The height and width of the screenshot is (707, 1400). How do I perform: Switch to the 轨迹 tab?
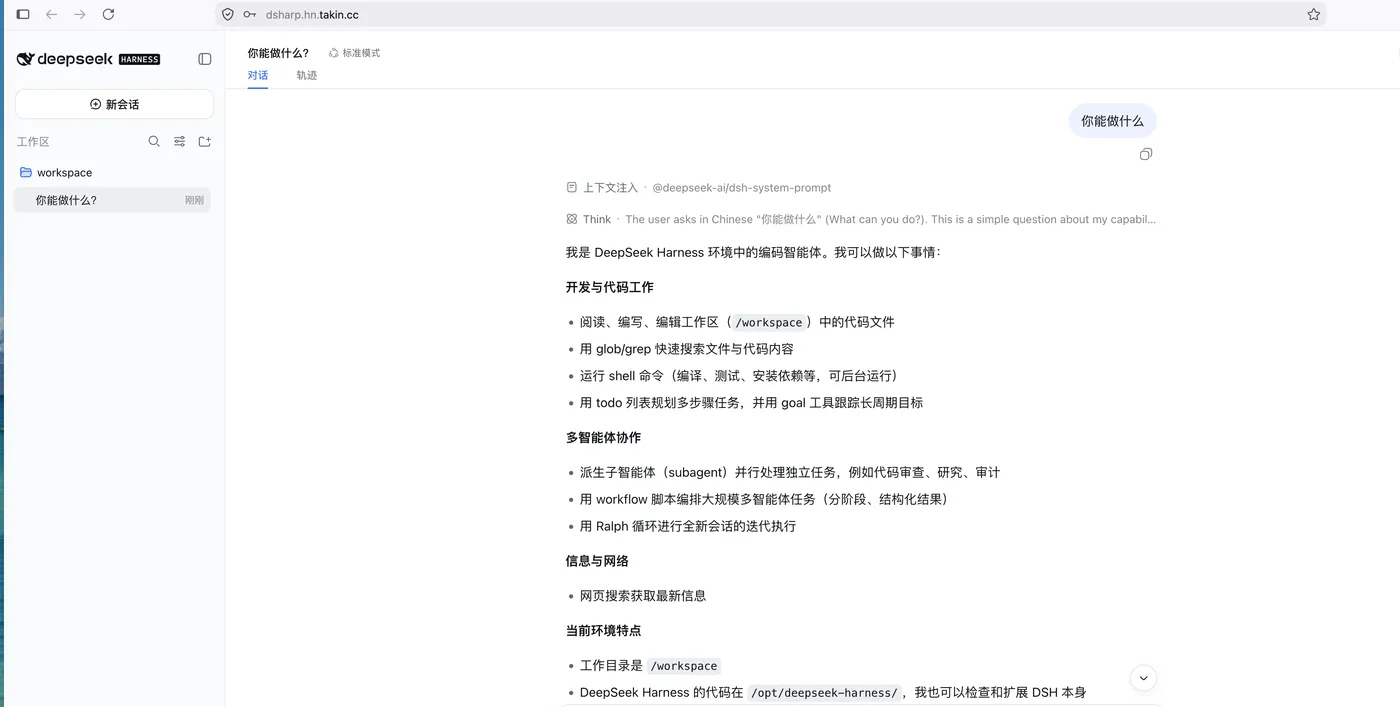pyautogui.click(x=307, y=75)
